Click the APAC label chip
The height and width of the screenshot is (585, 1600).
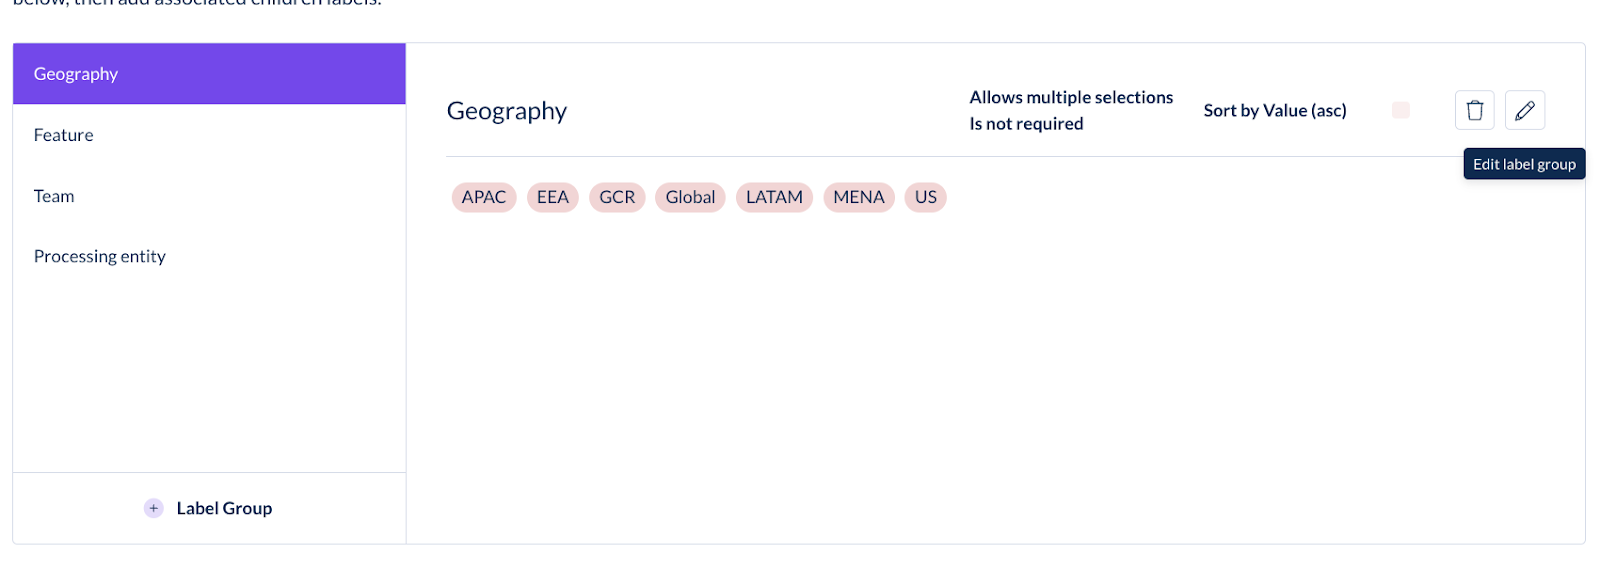484,197
